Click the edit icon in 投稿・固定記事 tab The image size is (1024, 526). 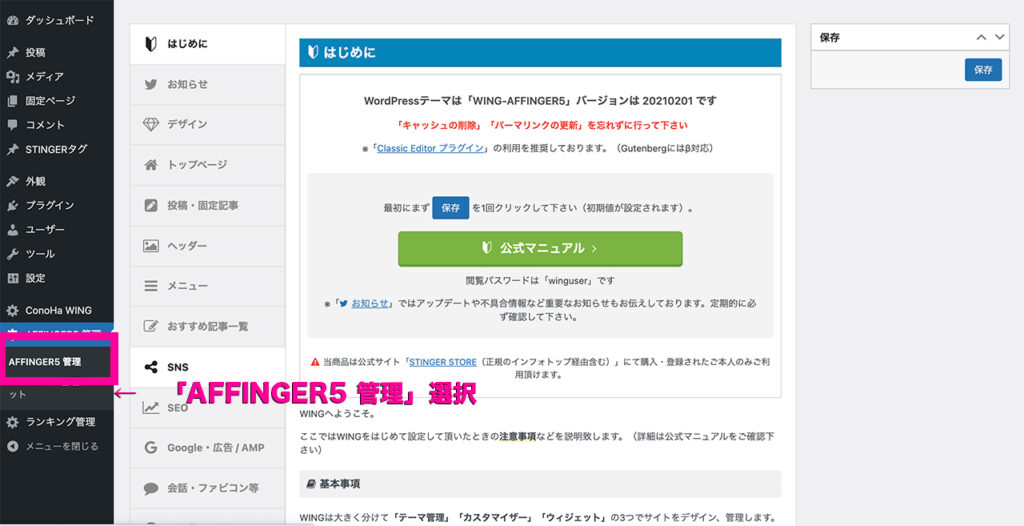point(151,205)
